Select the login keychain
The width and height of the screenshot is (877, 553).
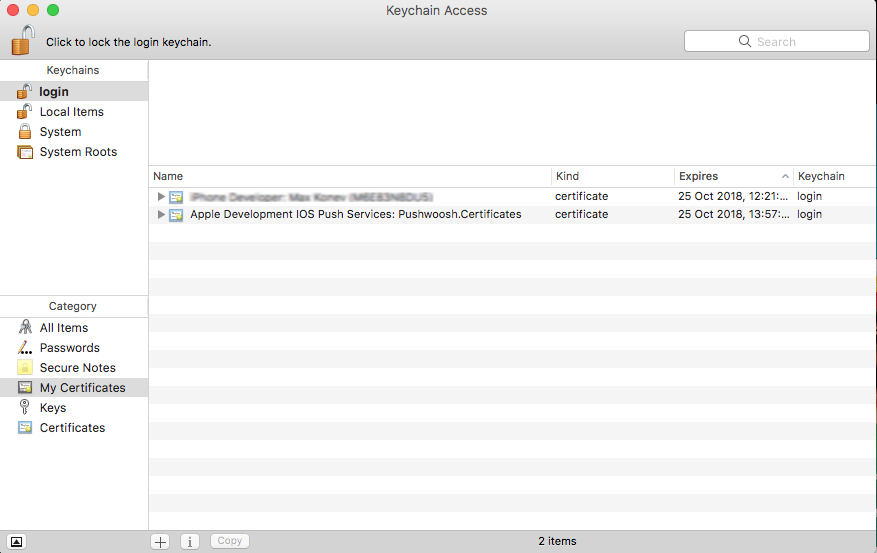coord(54,92)
